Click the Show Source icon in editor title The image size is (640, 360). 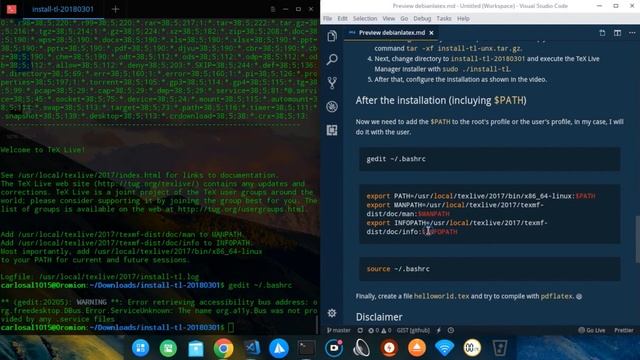[x=602, y=33]
